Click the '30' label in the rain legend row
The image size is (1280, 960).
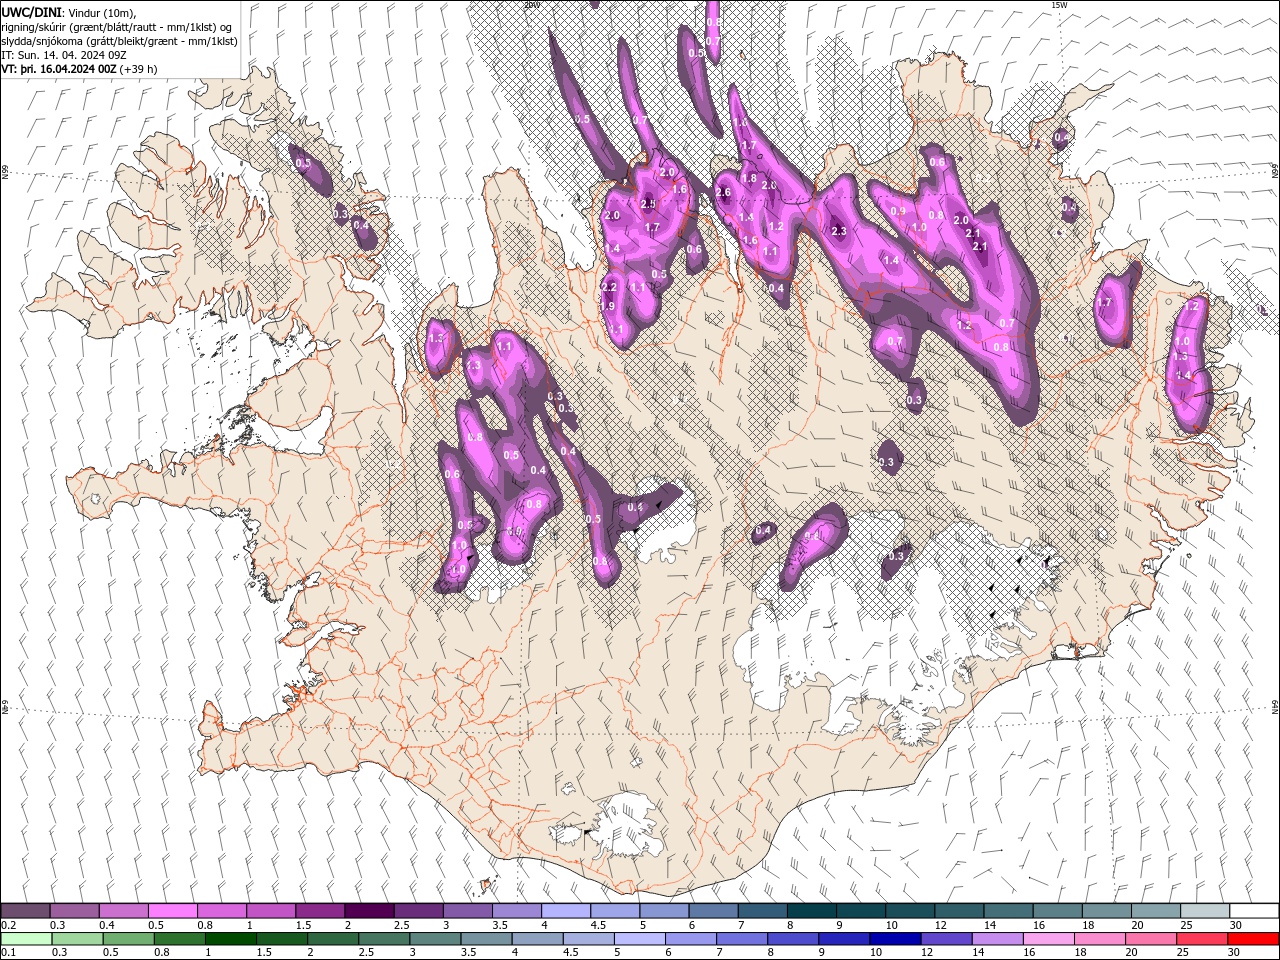tap(1236, 953)
